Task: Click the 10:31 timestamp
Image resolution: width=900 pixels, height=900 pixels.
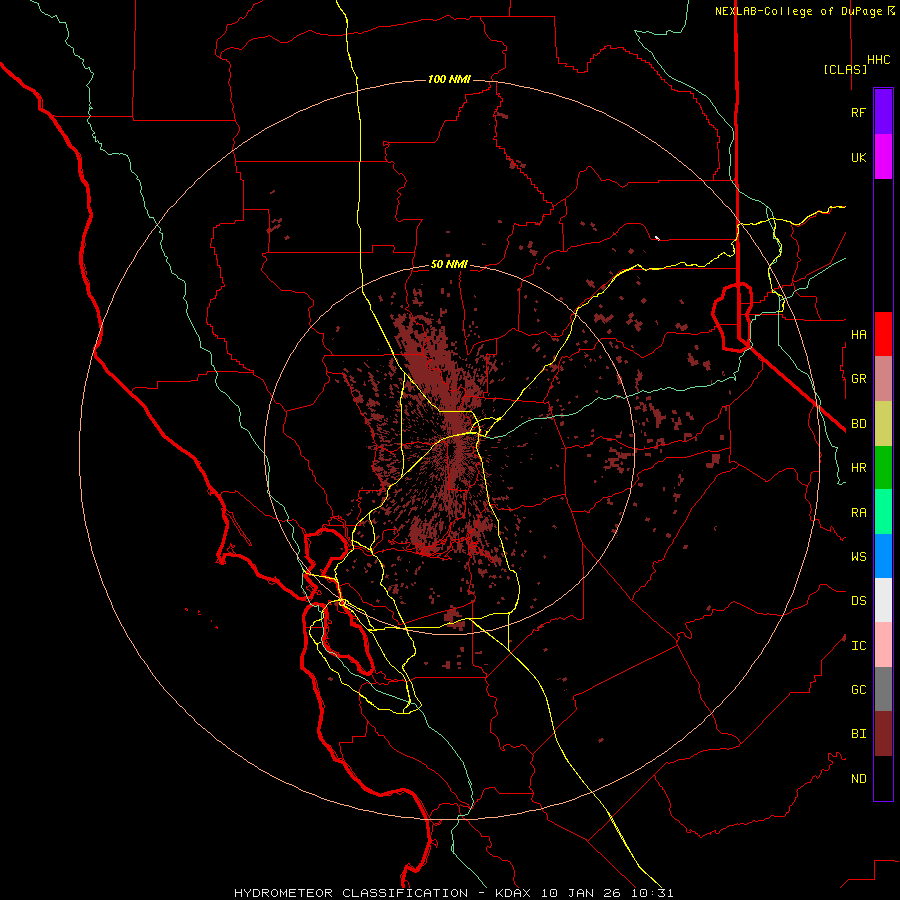Action: pyautogui.click(x=653, y=893)
